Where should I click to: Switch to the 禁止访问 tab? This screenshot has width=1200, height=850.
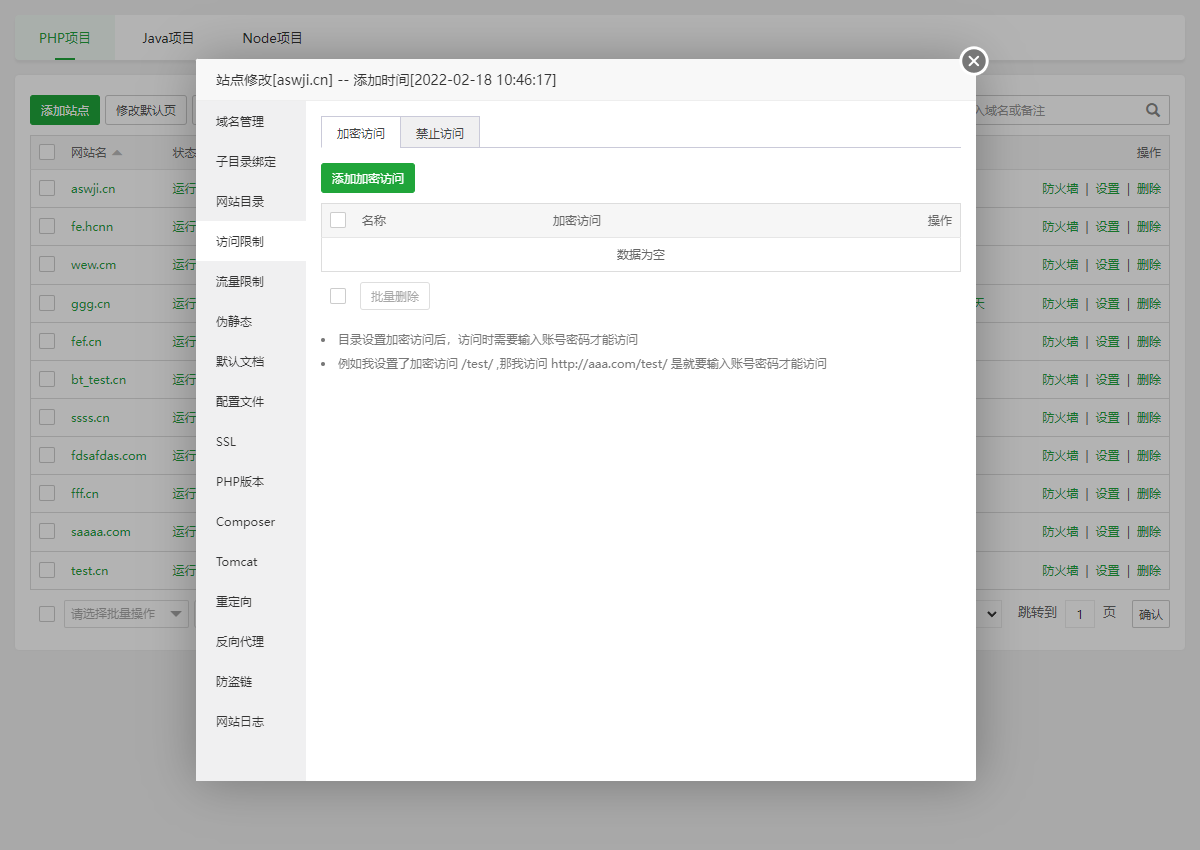[x=440, y=131]
